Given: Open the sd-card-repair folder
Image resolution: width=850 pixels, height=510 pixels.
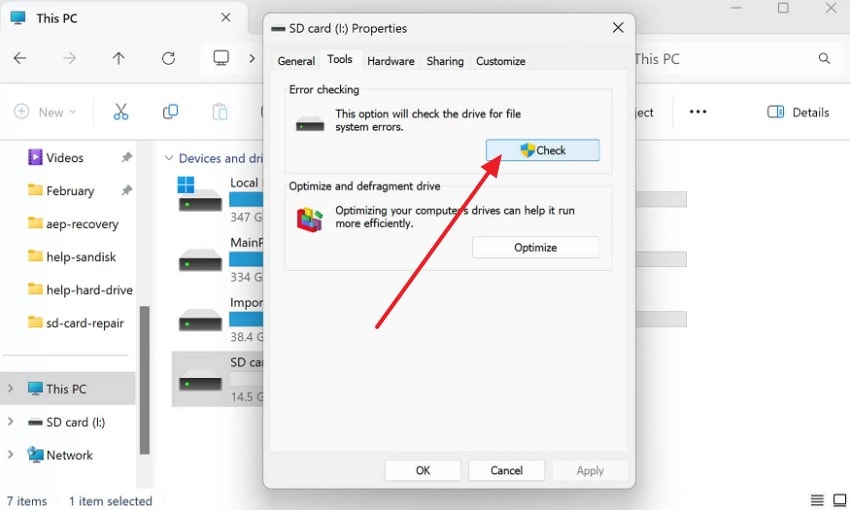Looking at the screenshot, I should 76,323.
